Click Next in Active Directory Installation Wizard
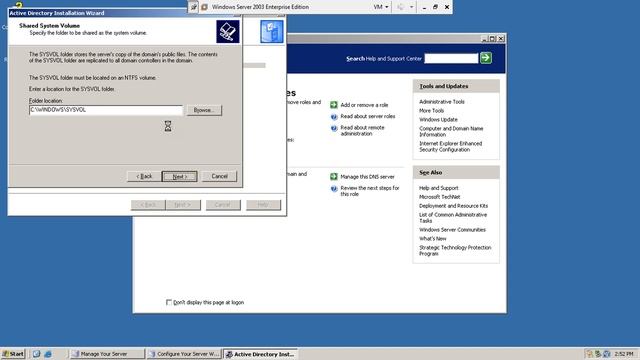 pyautogui.click(x=180, y=176)
